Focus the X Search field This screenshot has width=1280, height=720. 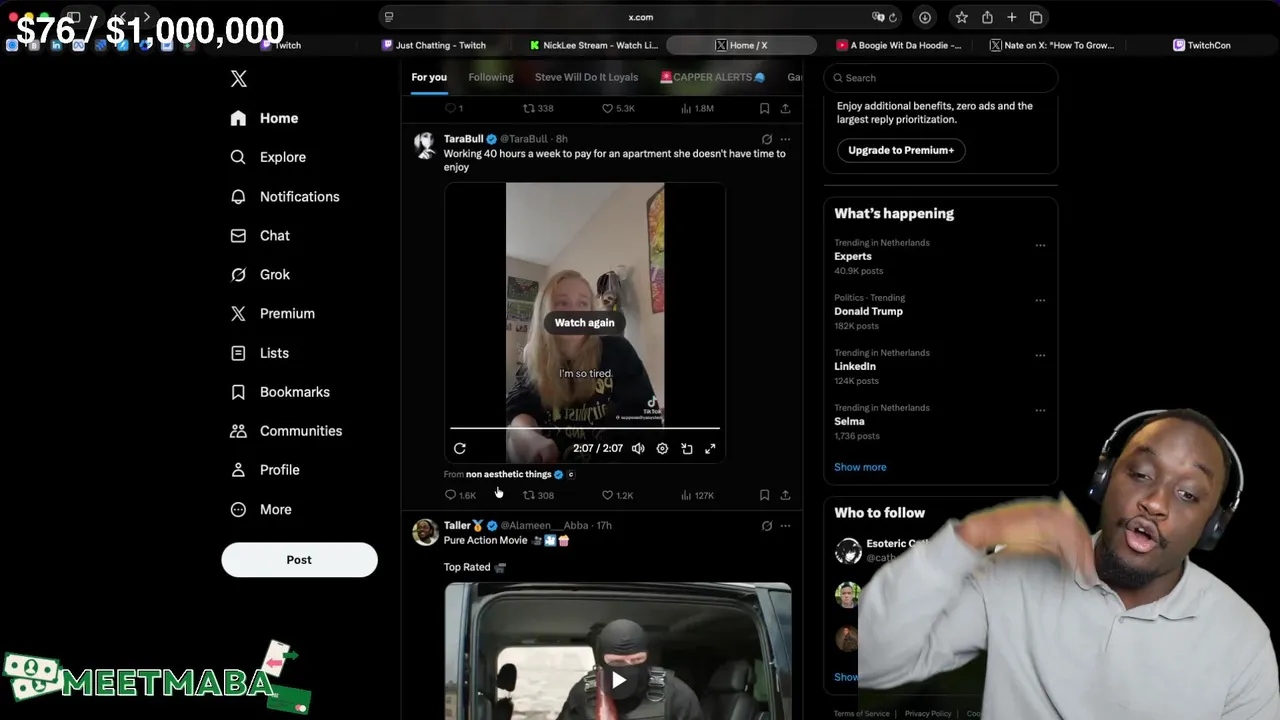point(940,78)
